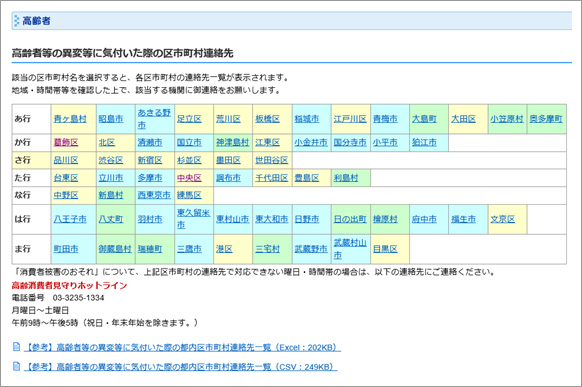Select the 目黒区 link
Viewport: 582px width, 387px height.
tap(385, 249)
